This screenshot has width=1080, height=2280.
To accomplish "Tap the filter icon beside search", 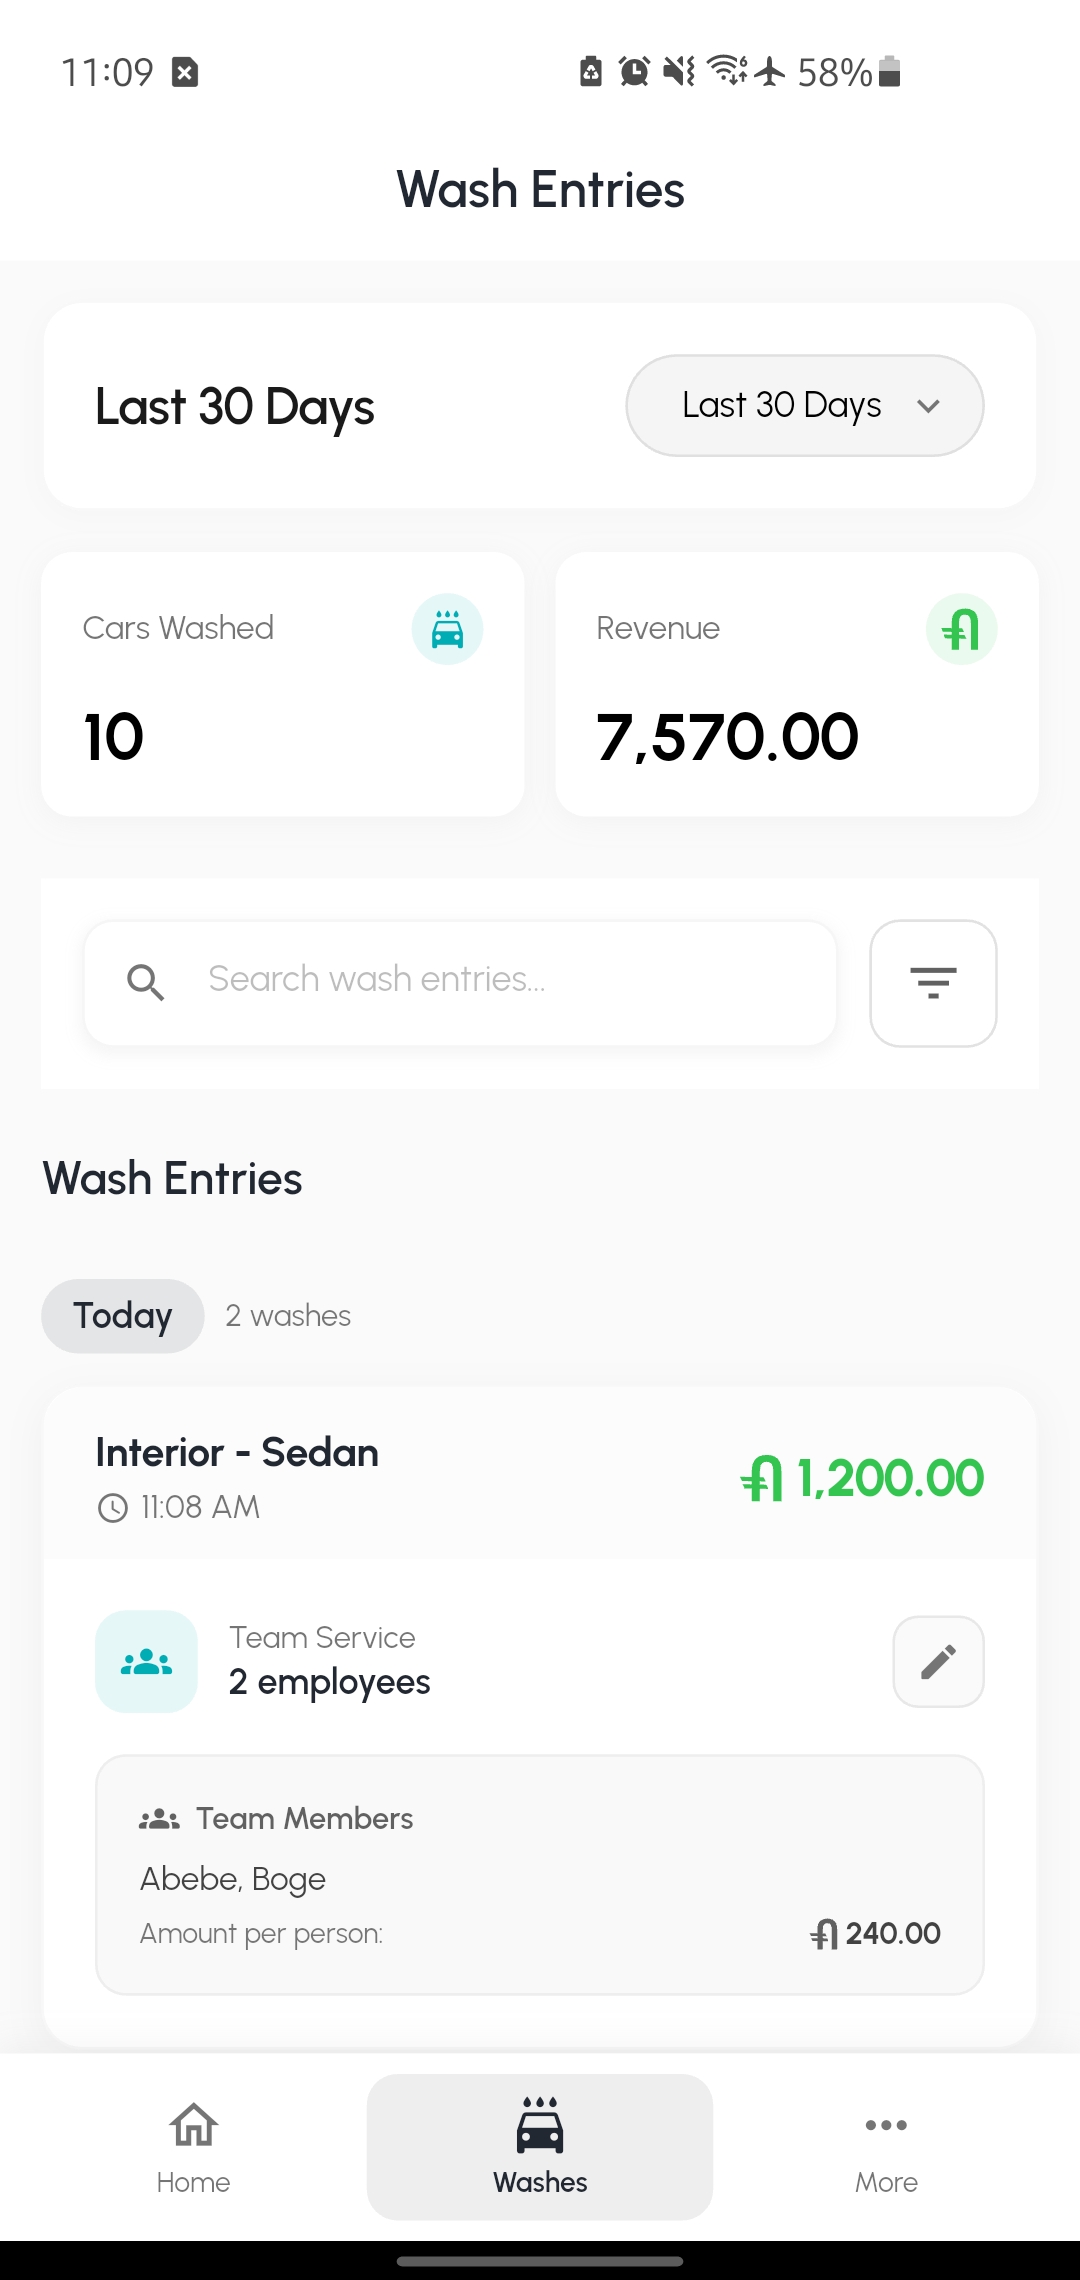I will 933,983.
